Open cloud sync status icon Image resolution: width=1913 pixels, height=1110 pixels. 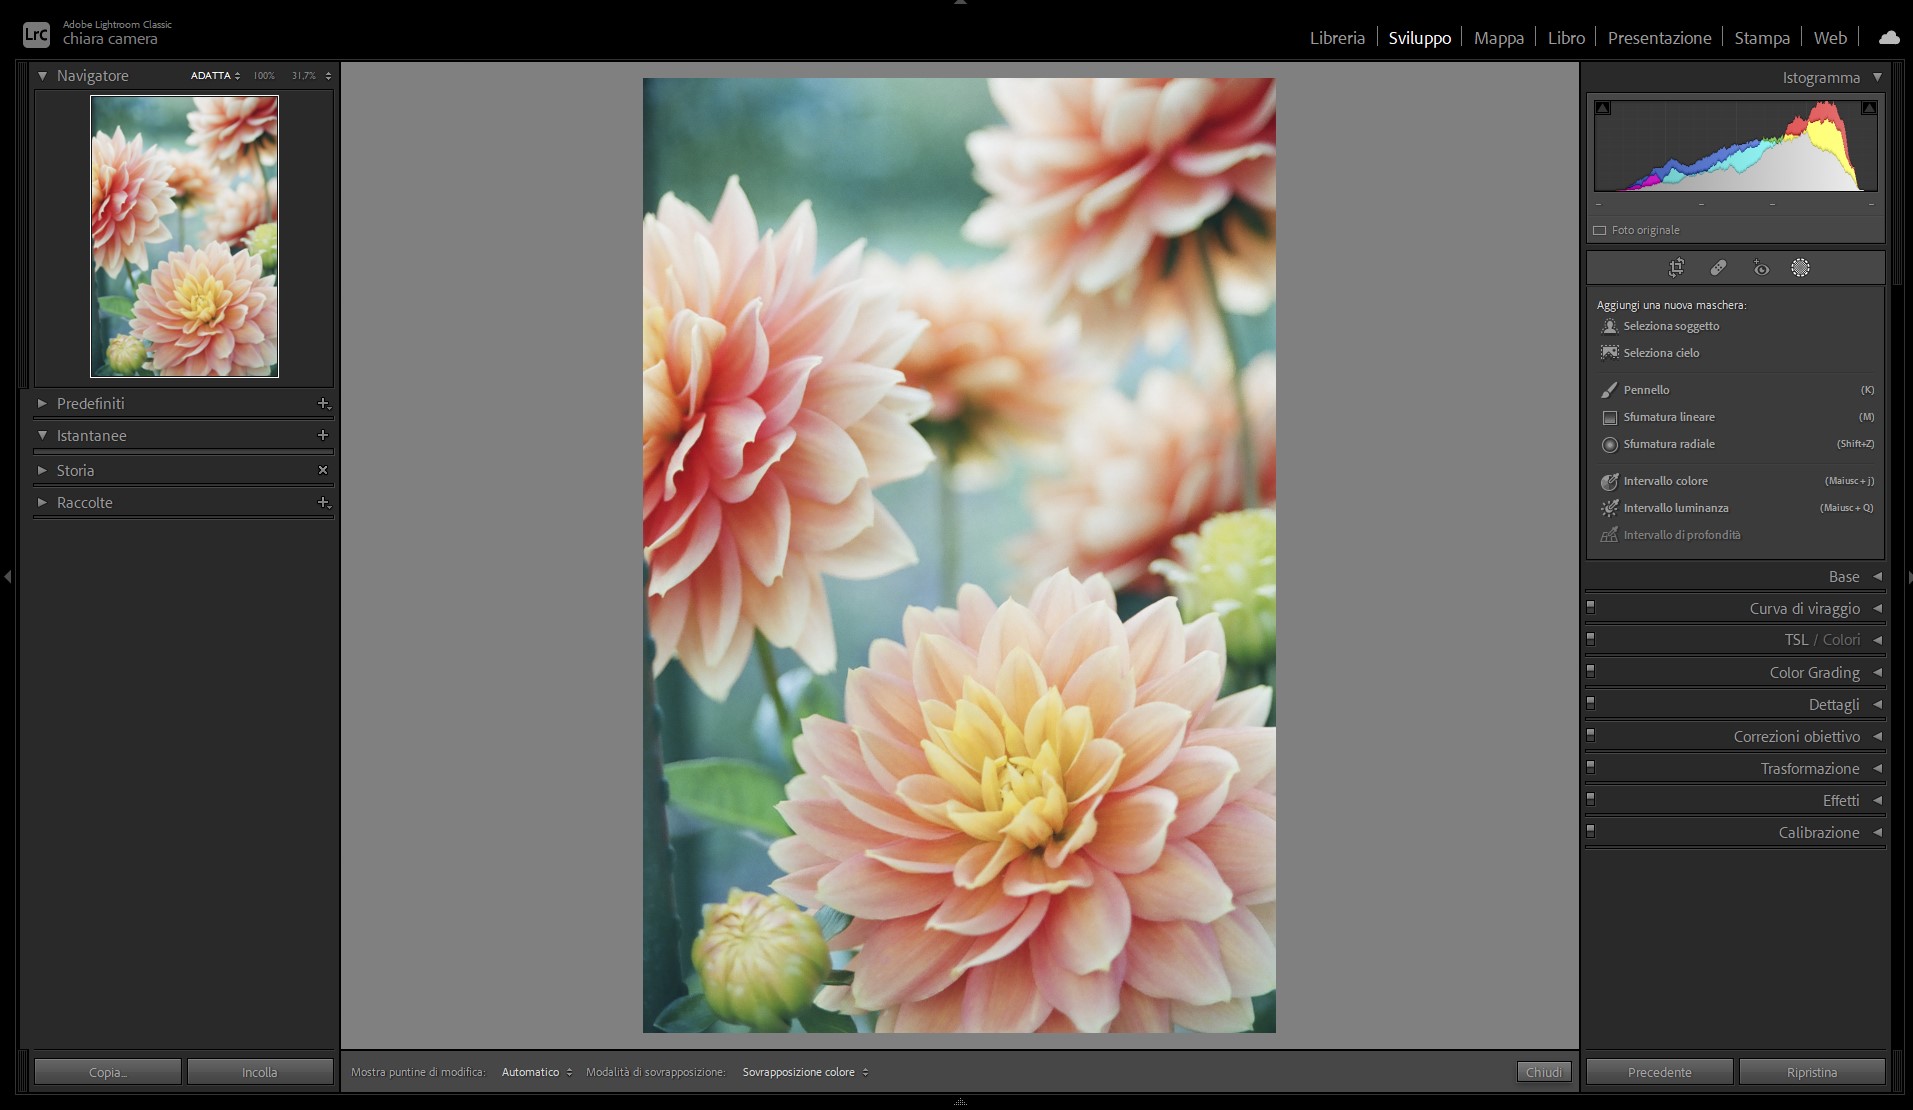1889,38
